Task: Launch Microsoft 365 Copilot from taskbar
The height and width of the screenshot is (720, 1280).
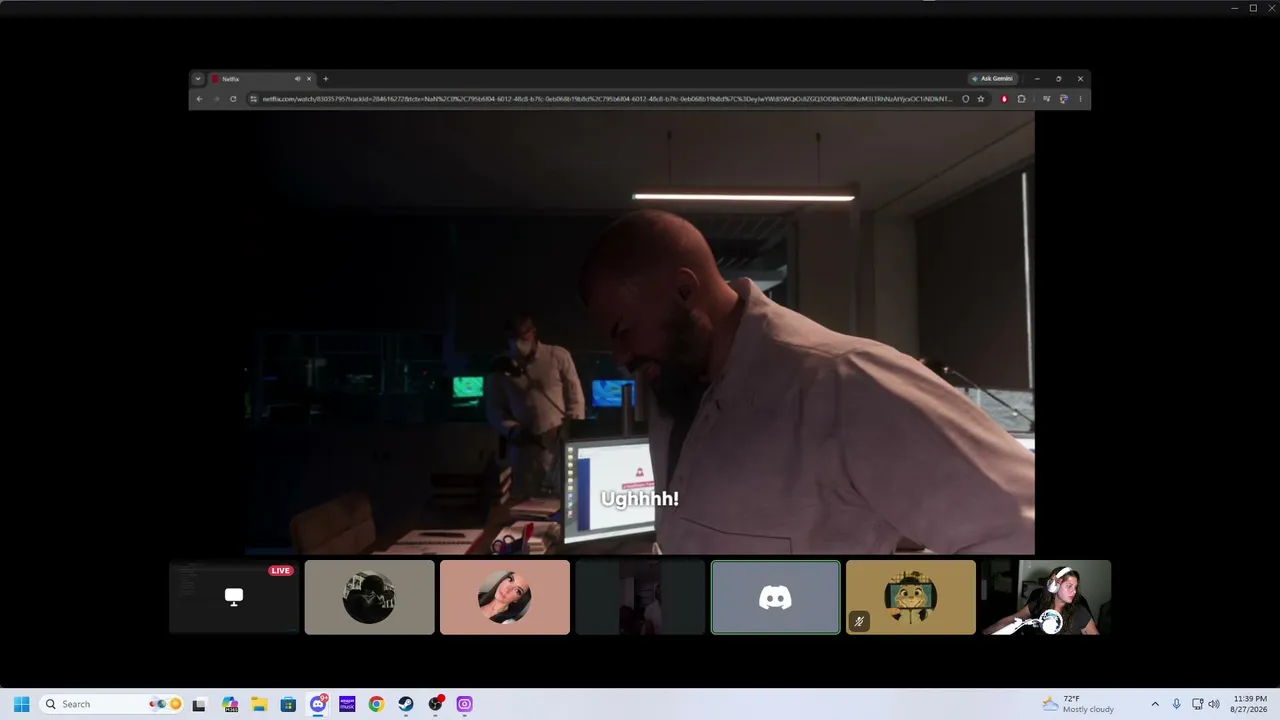Action: pos(230,704)
